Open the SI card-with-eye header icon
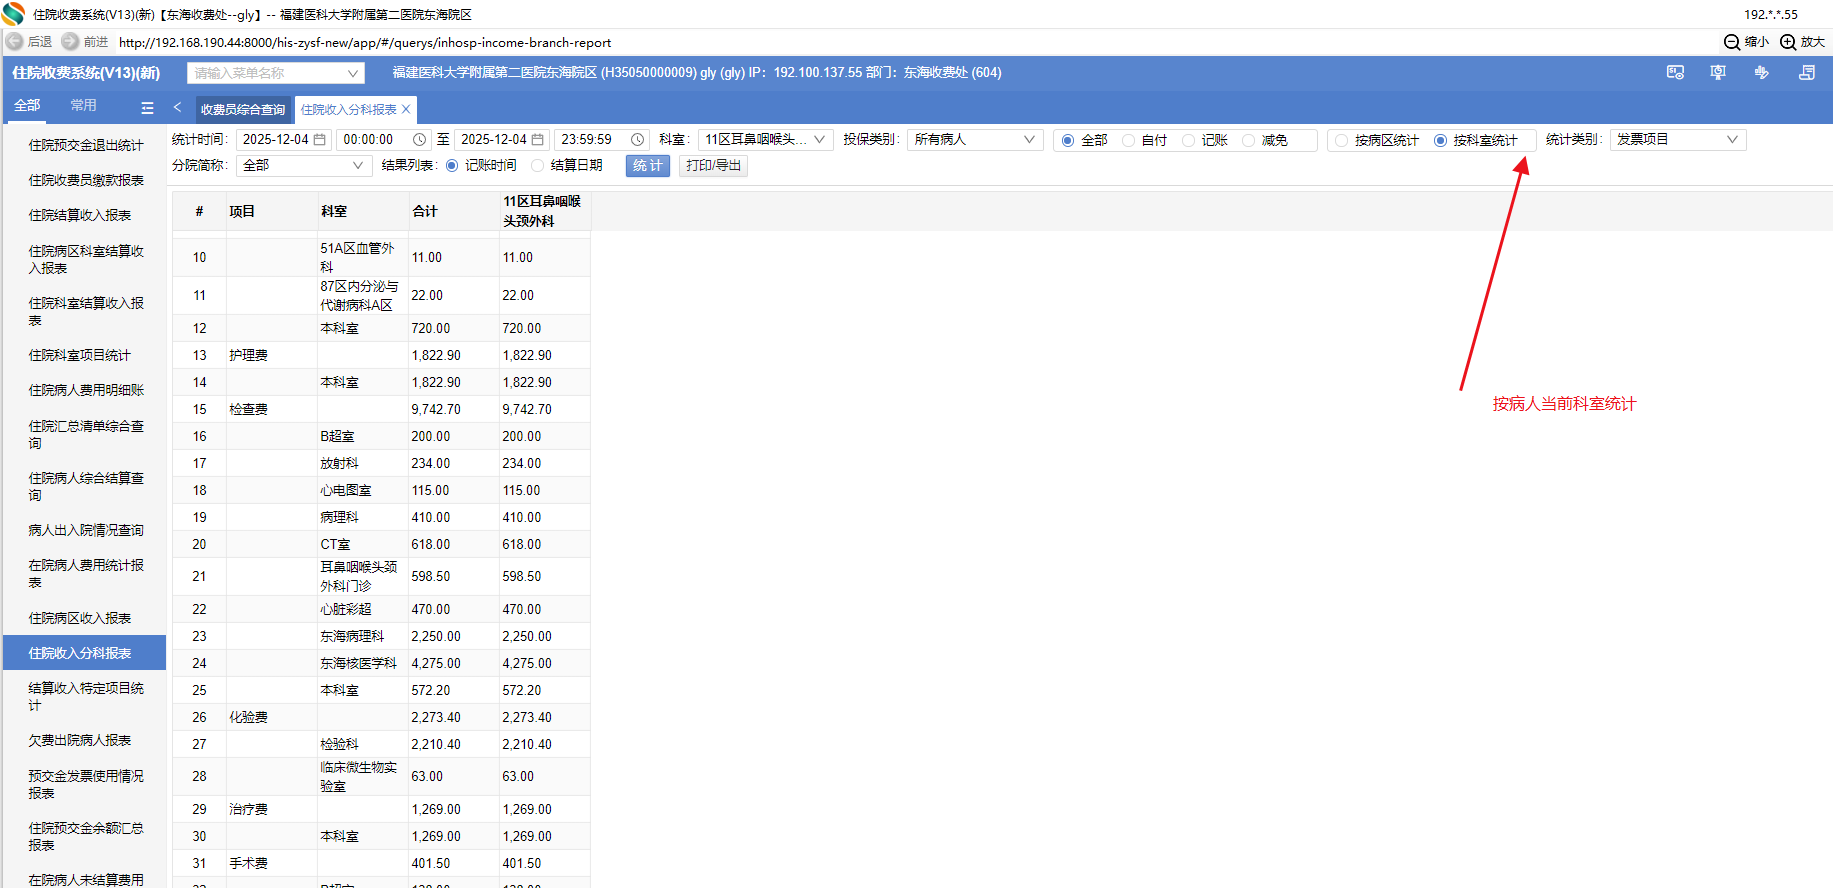 pyautogui.click(x=1675, y=72)
